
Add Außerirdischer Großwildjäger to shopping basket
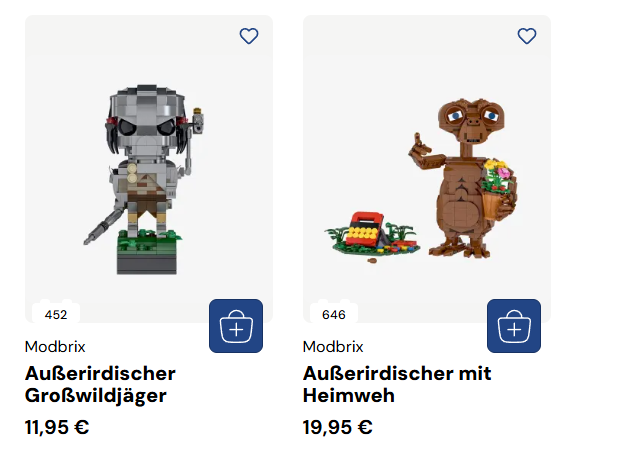[236, 326]
